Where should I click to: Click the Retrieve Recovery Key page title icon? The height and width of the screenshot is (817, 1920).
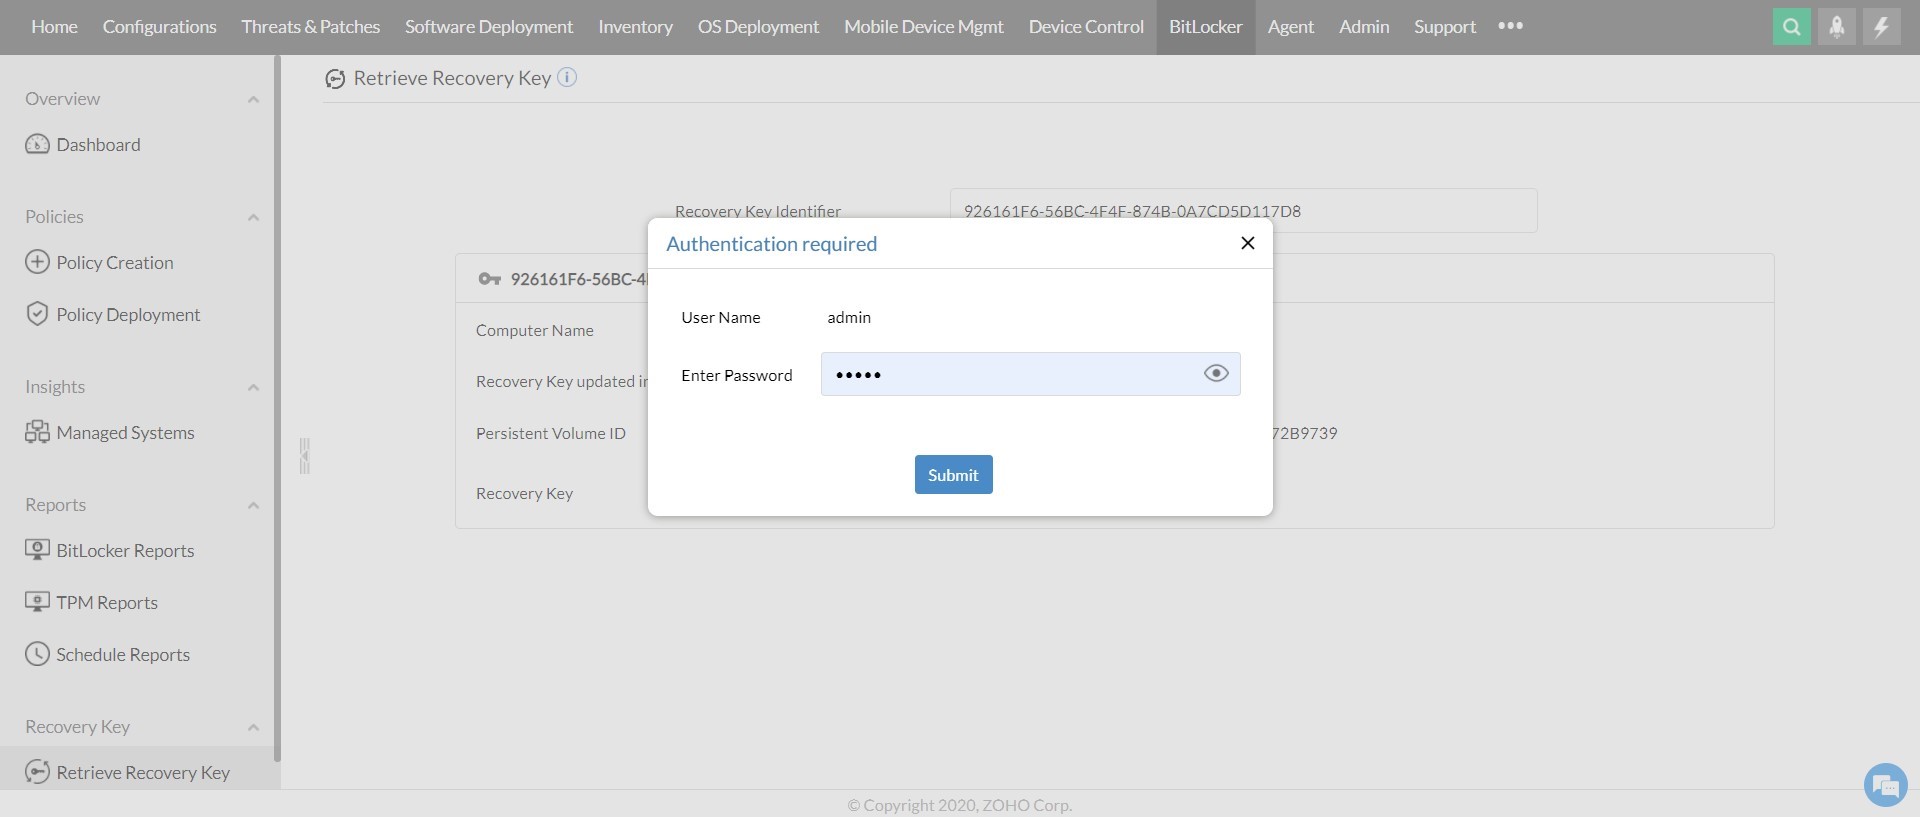point(335,79)
